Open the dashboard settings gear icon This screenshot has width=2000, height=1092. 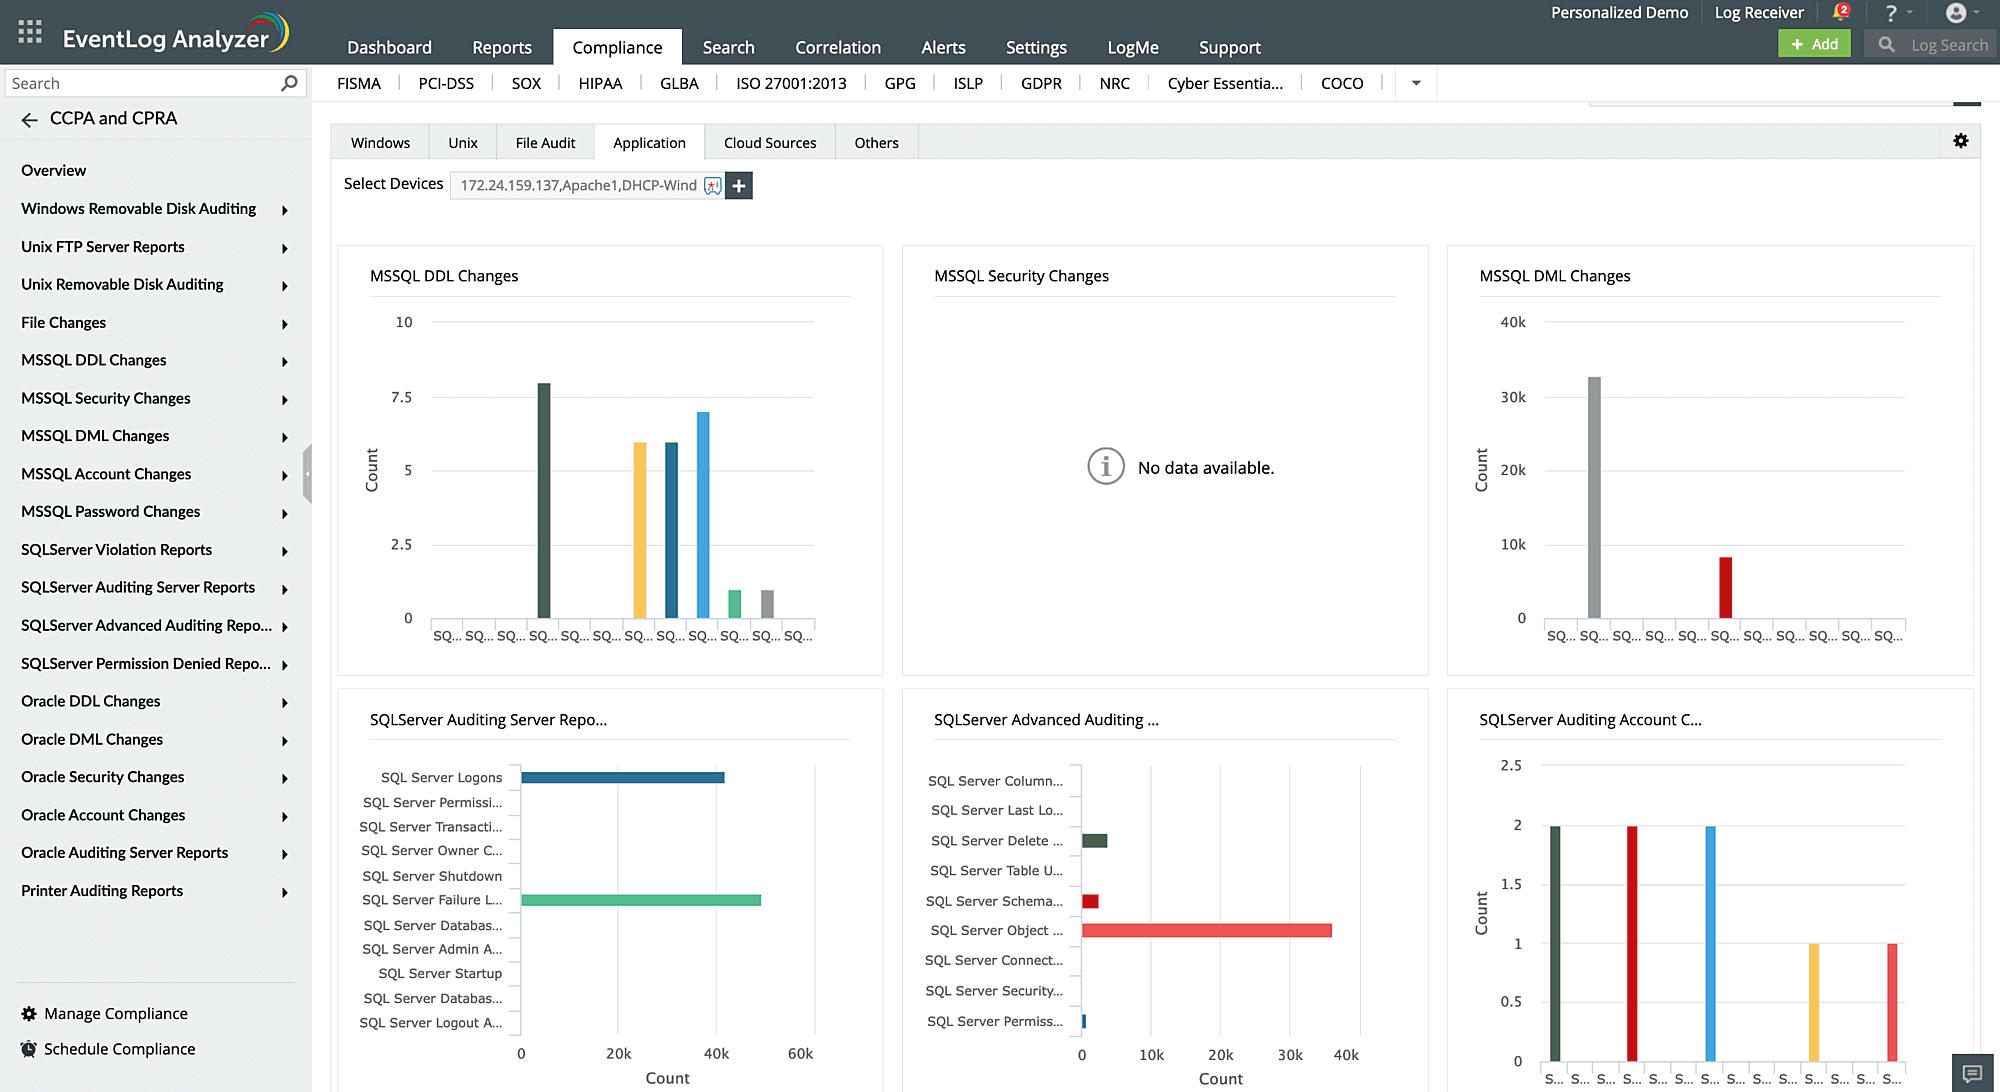tap(1960, 141)
